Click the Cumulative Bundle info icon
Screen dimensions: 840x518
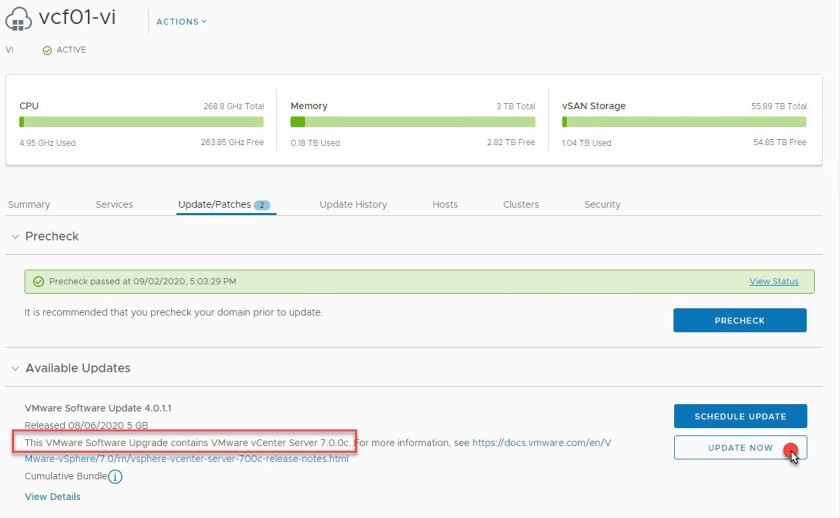(x=115, y=477)
